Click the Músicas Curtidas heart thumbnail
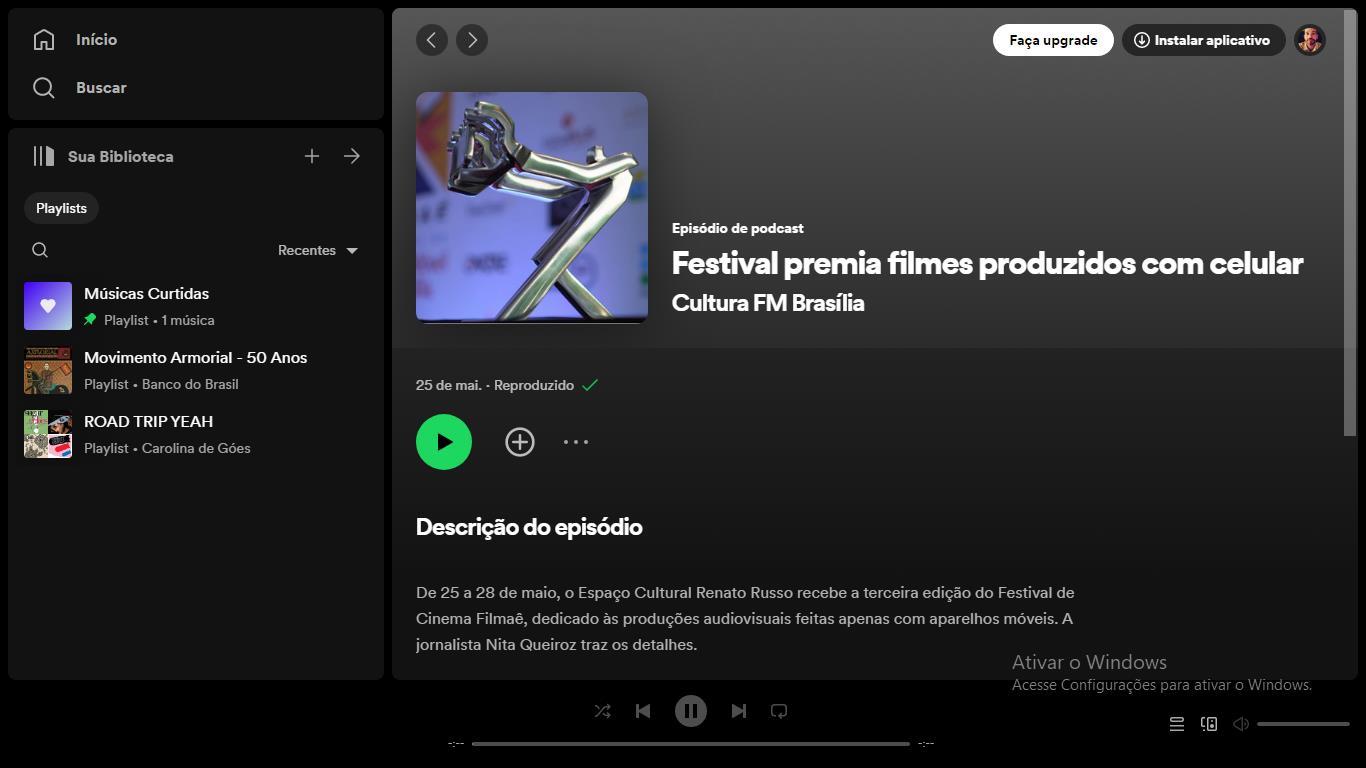Viewport: 1366px width, 768px height. click(48, 306)
